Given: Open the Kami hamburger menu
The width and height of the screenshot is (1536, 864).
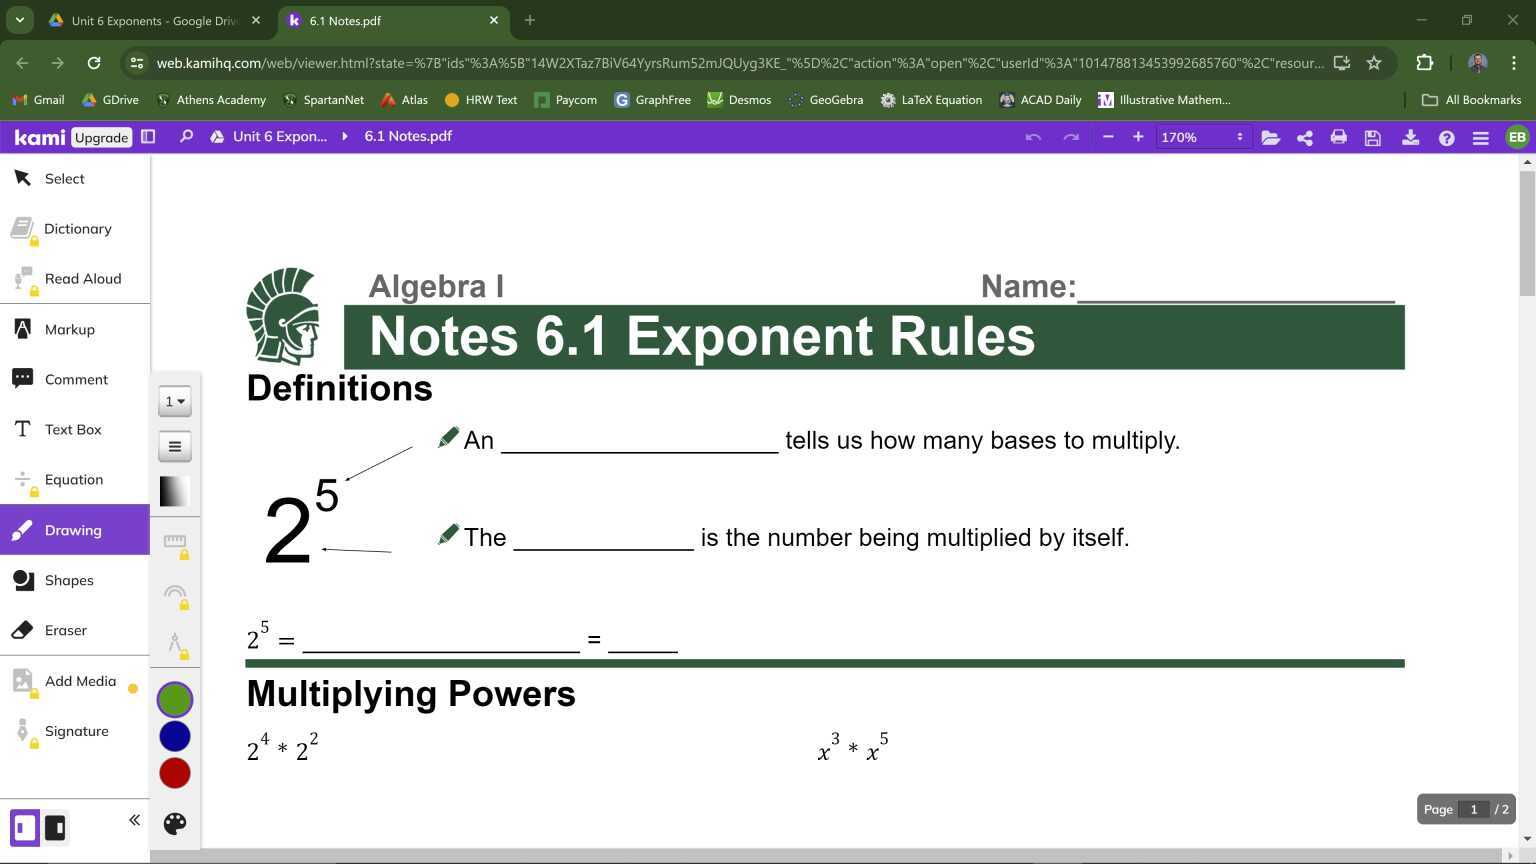Looking at the screenshot, I should tap(1481, 137).
